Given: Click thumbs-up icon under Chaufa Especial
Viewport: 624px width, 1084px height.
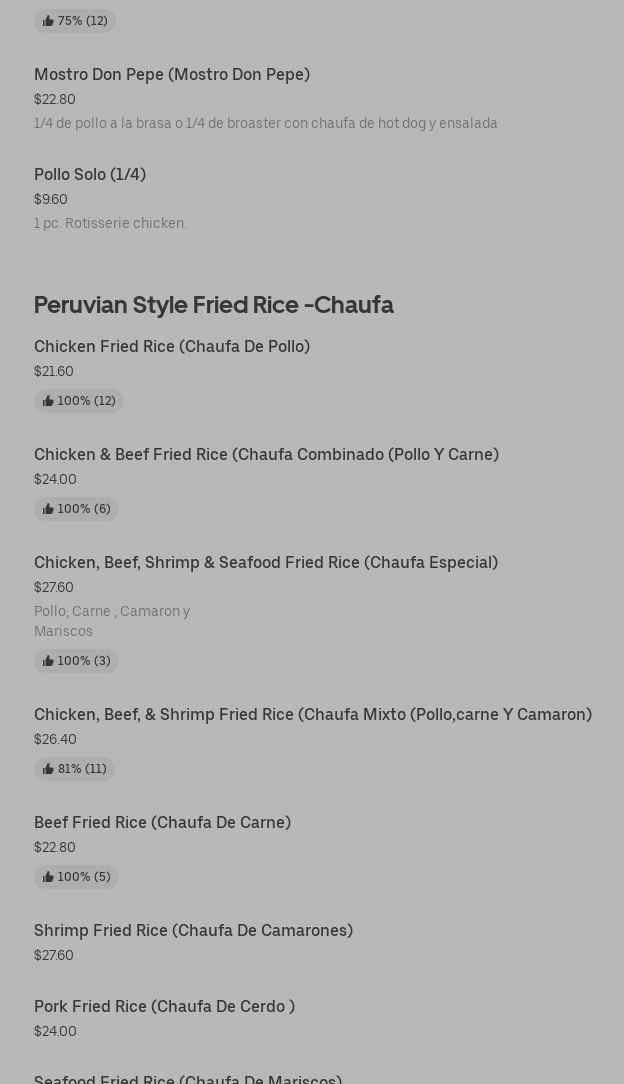Looking at the screenshot, I should click(x=48, y=661).
